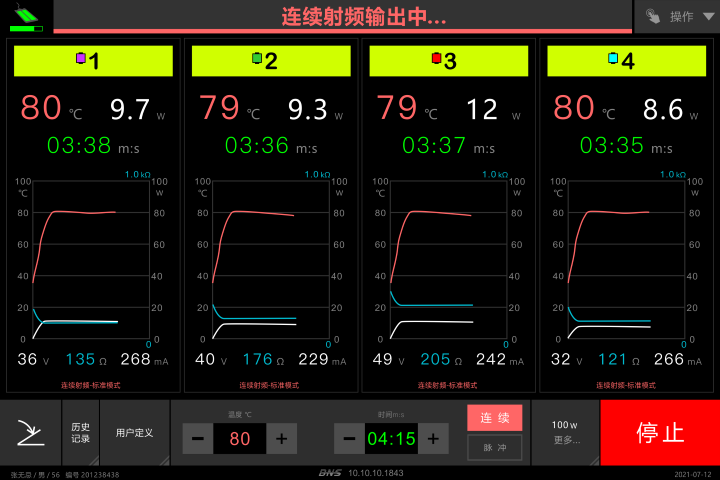Click the cyan electrode icon on channel 4
Screen dimensions: 720x480
point(613,58)
